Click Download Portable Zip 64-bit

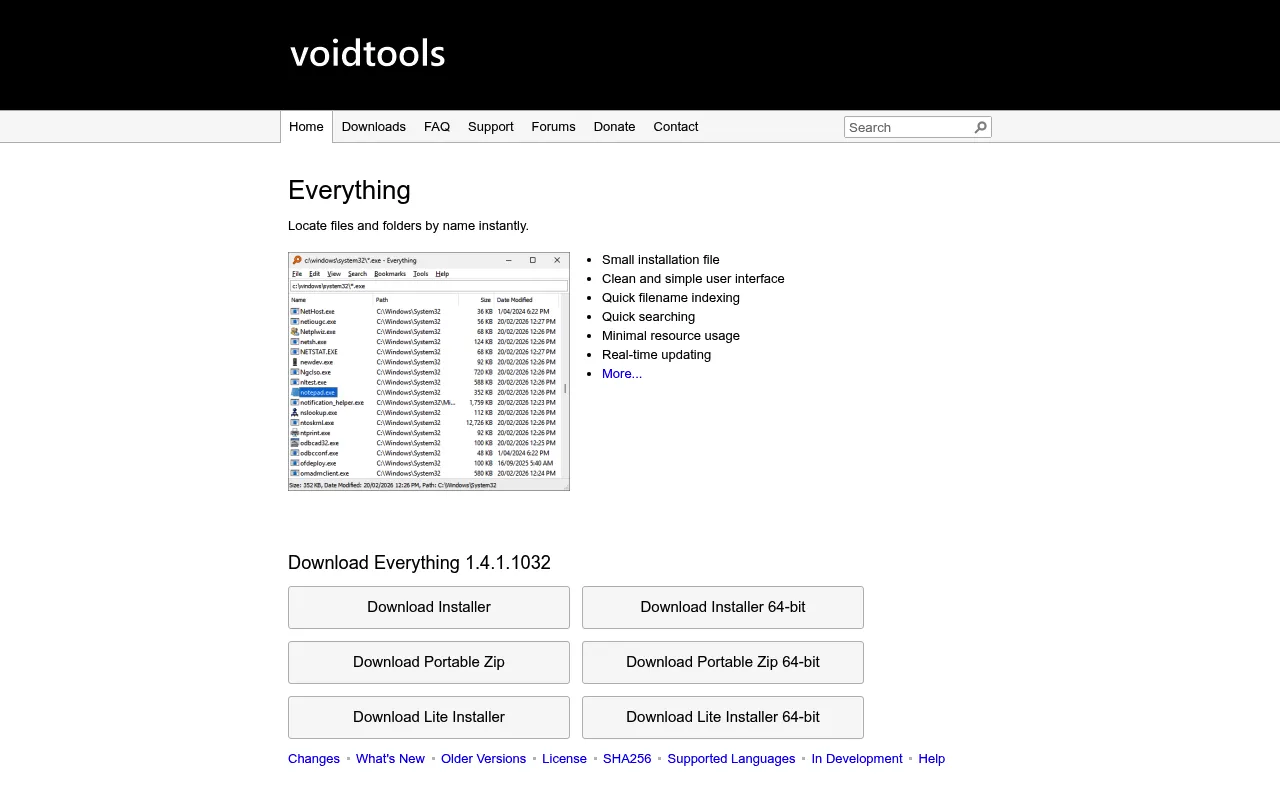tap(723, 662)
